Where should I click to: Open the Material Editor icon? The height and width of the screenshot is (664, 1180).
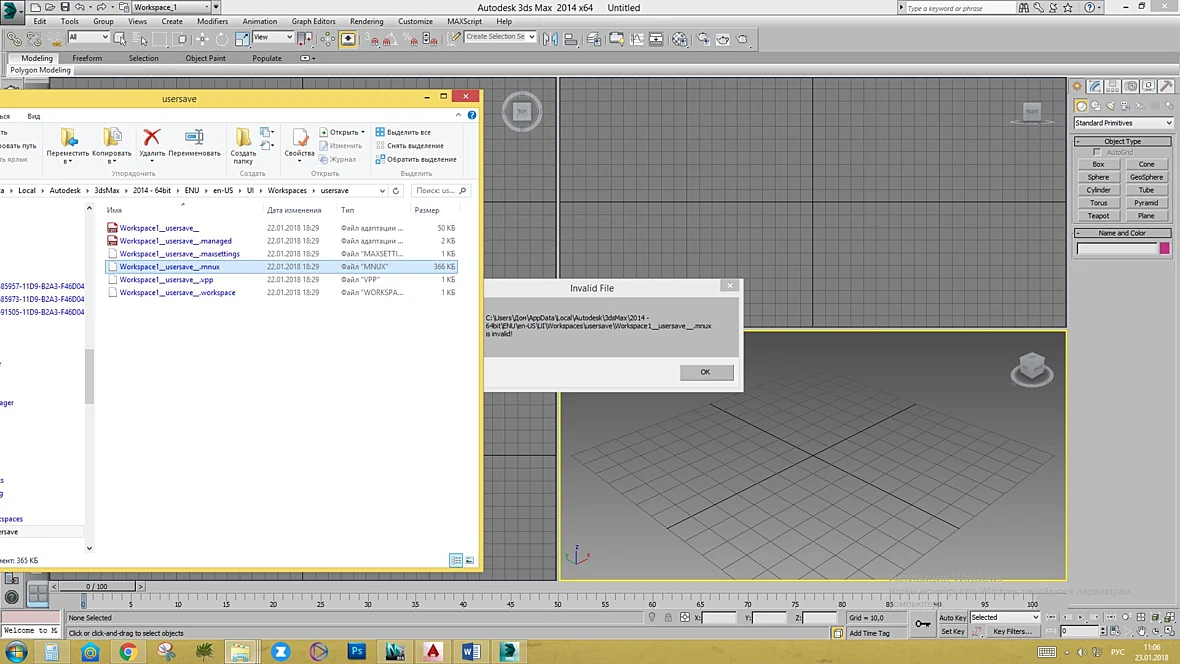(680, 38)
